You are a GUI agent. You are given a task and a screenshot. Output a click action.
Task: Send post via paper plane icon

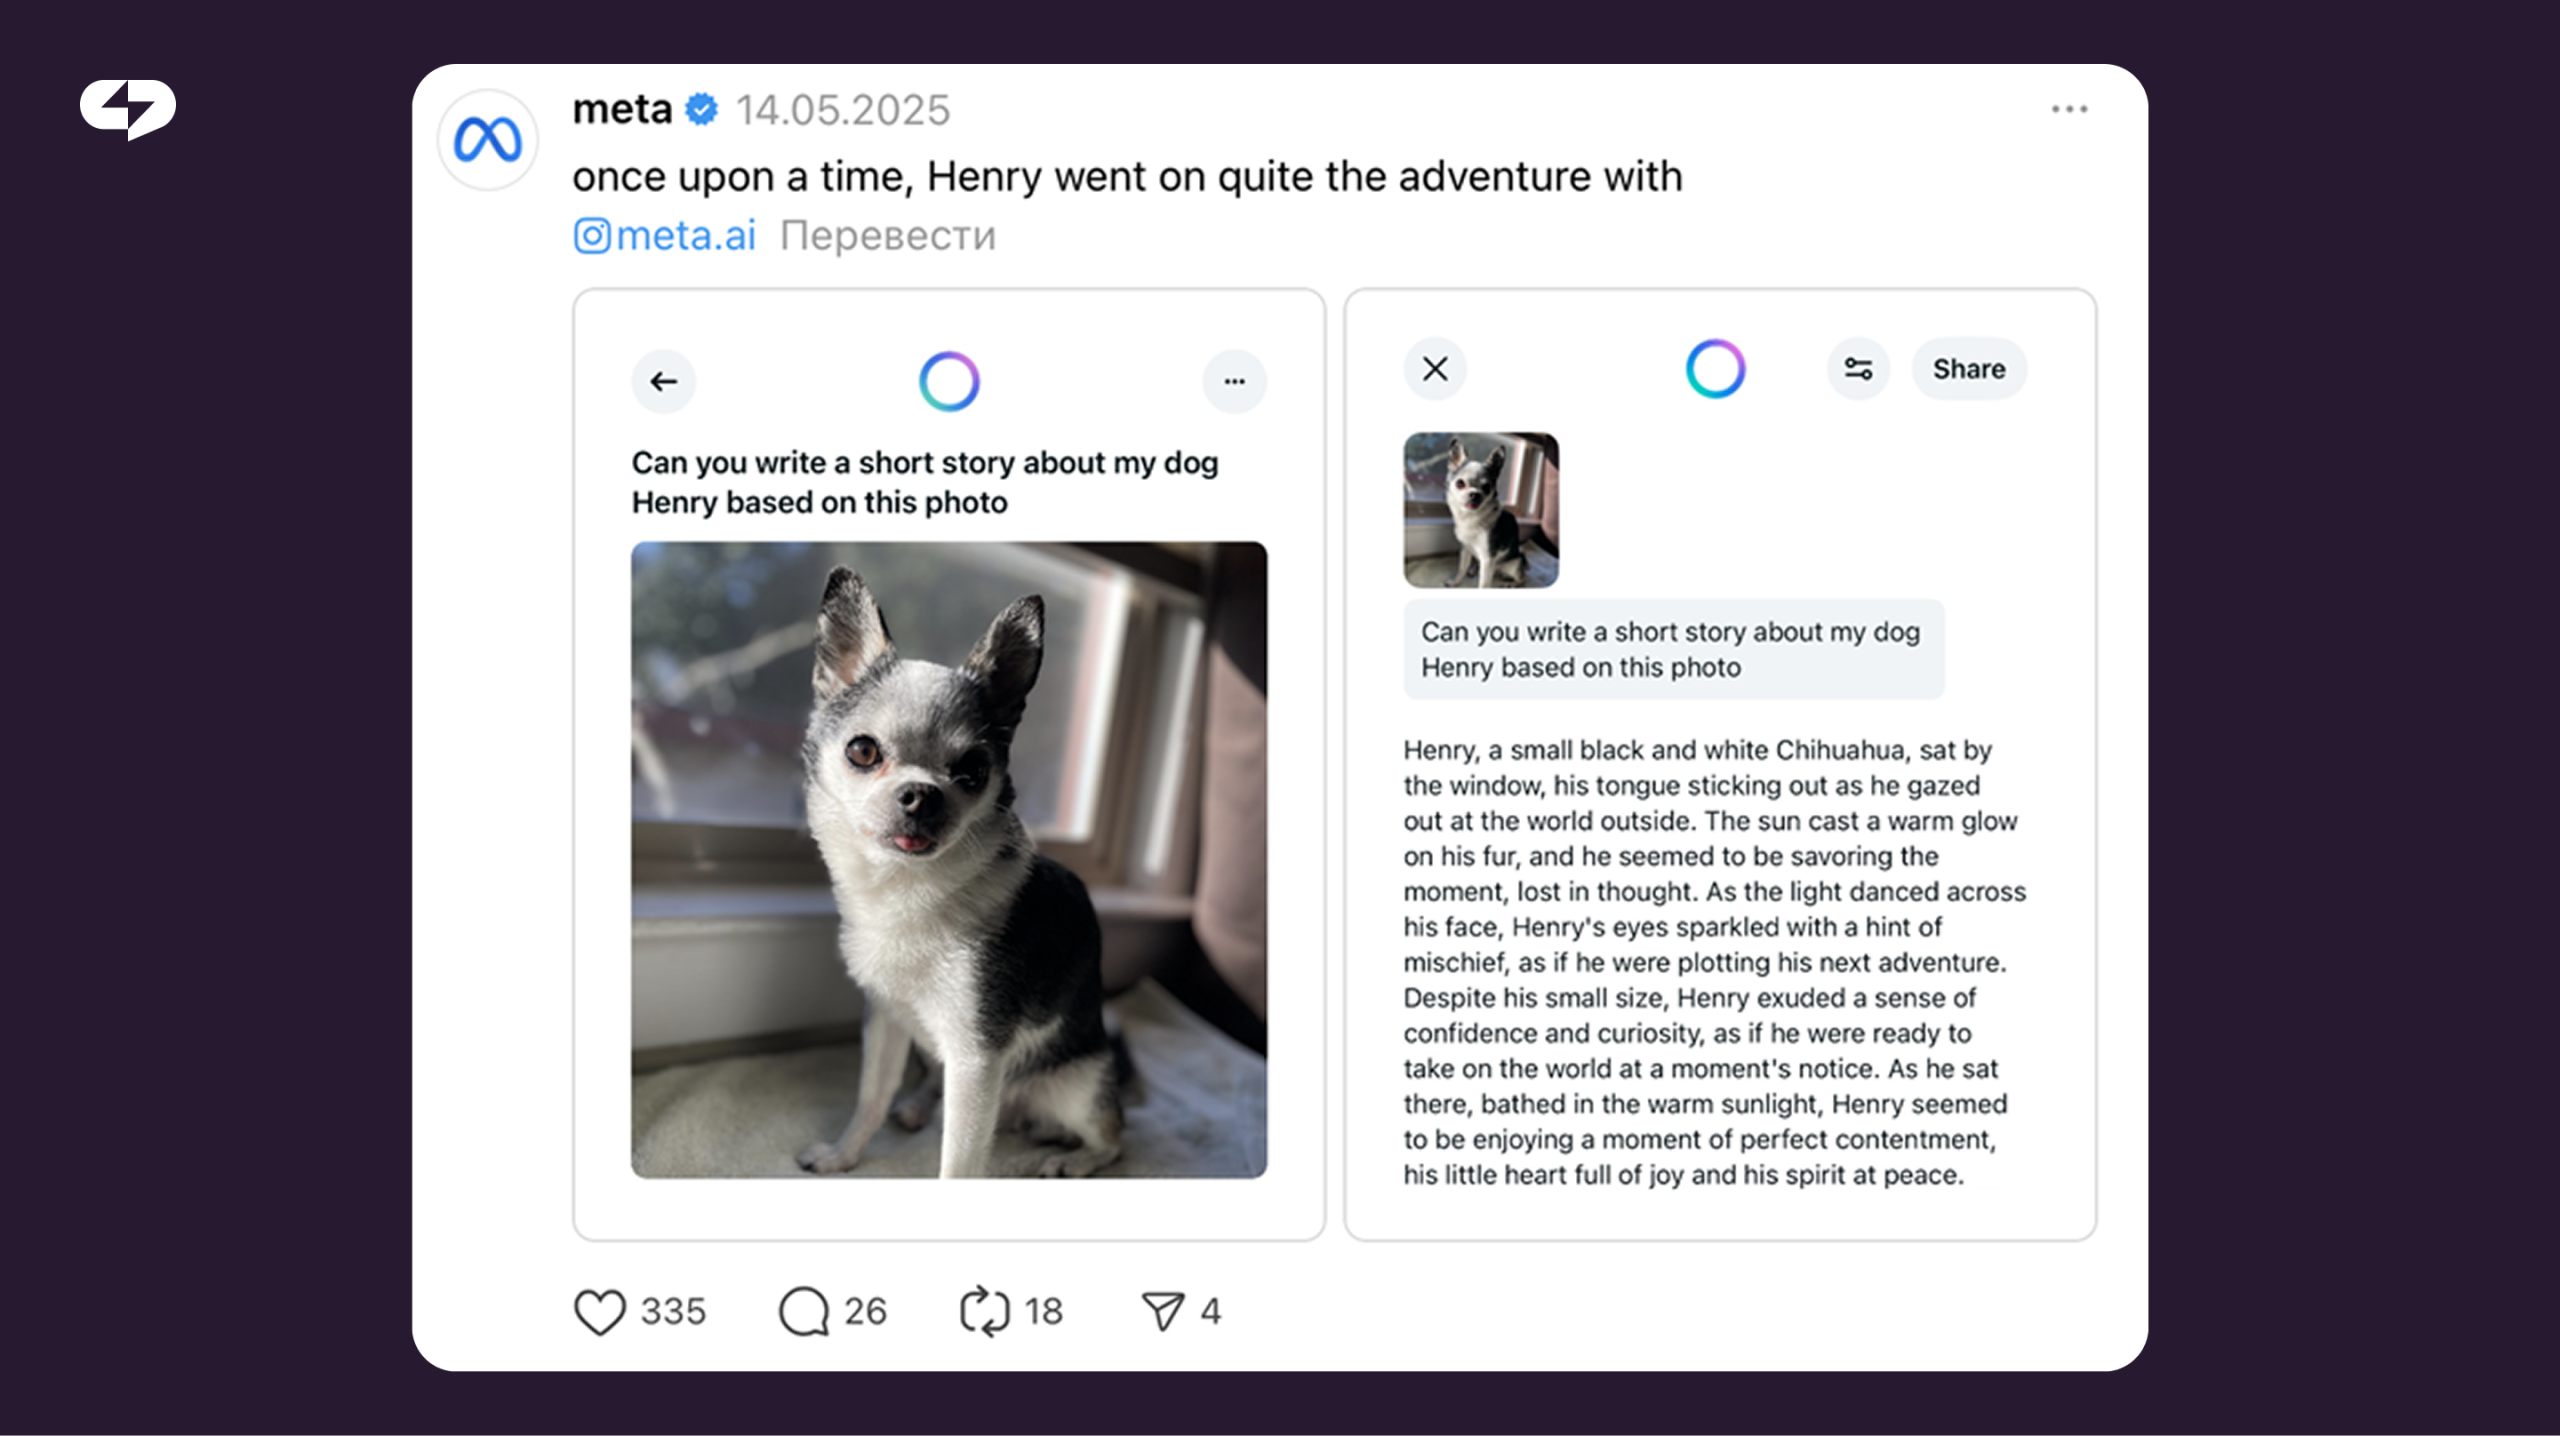[x=1163, y=1311]
